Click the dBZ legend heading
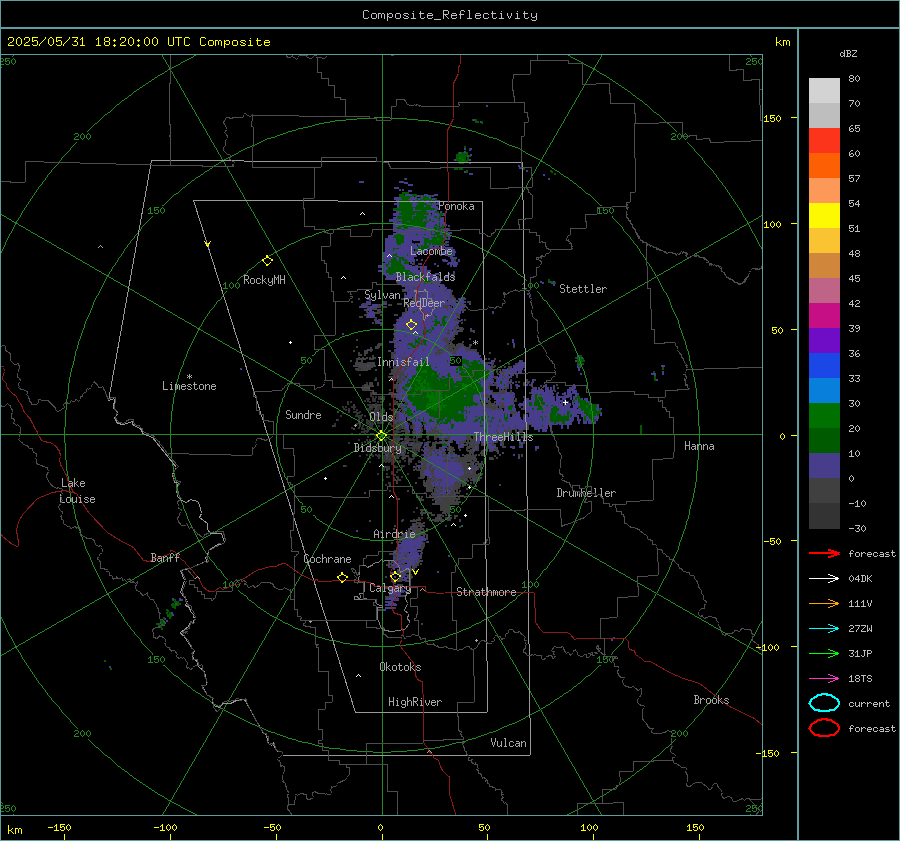 [848, 53]
